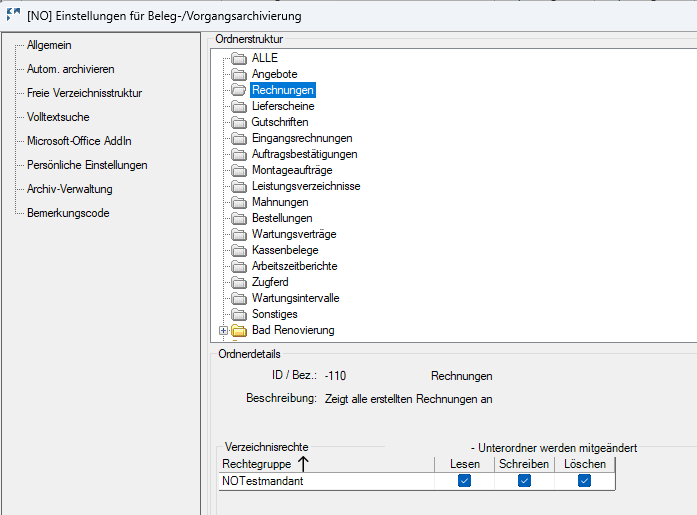Click the Kassenbelege folder icon
This screenshot has height=515, width=697.
239,250
